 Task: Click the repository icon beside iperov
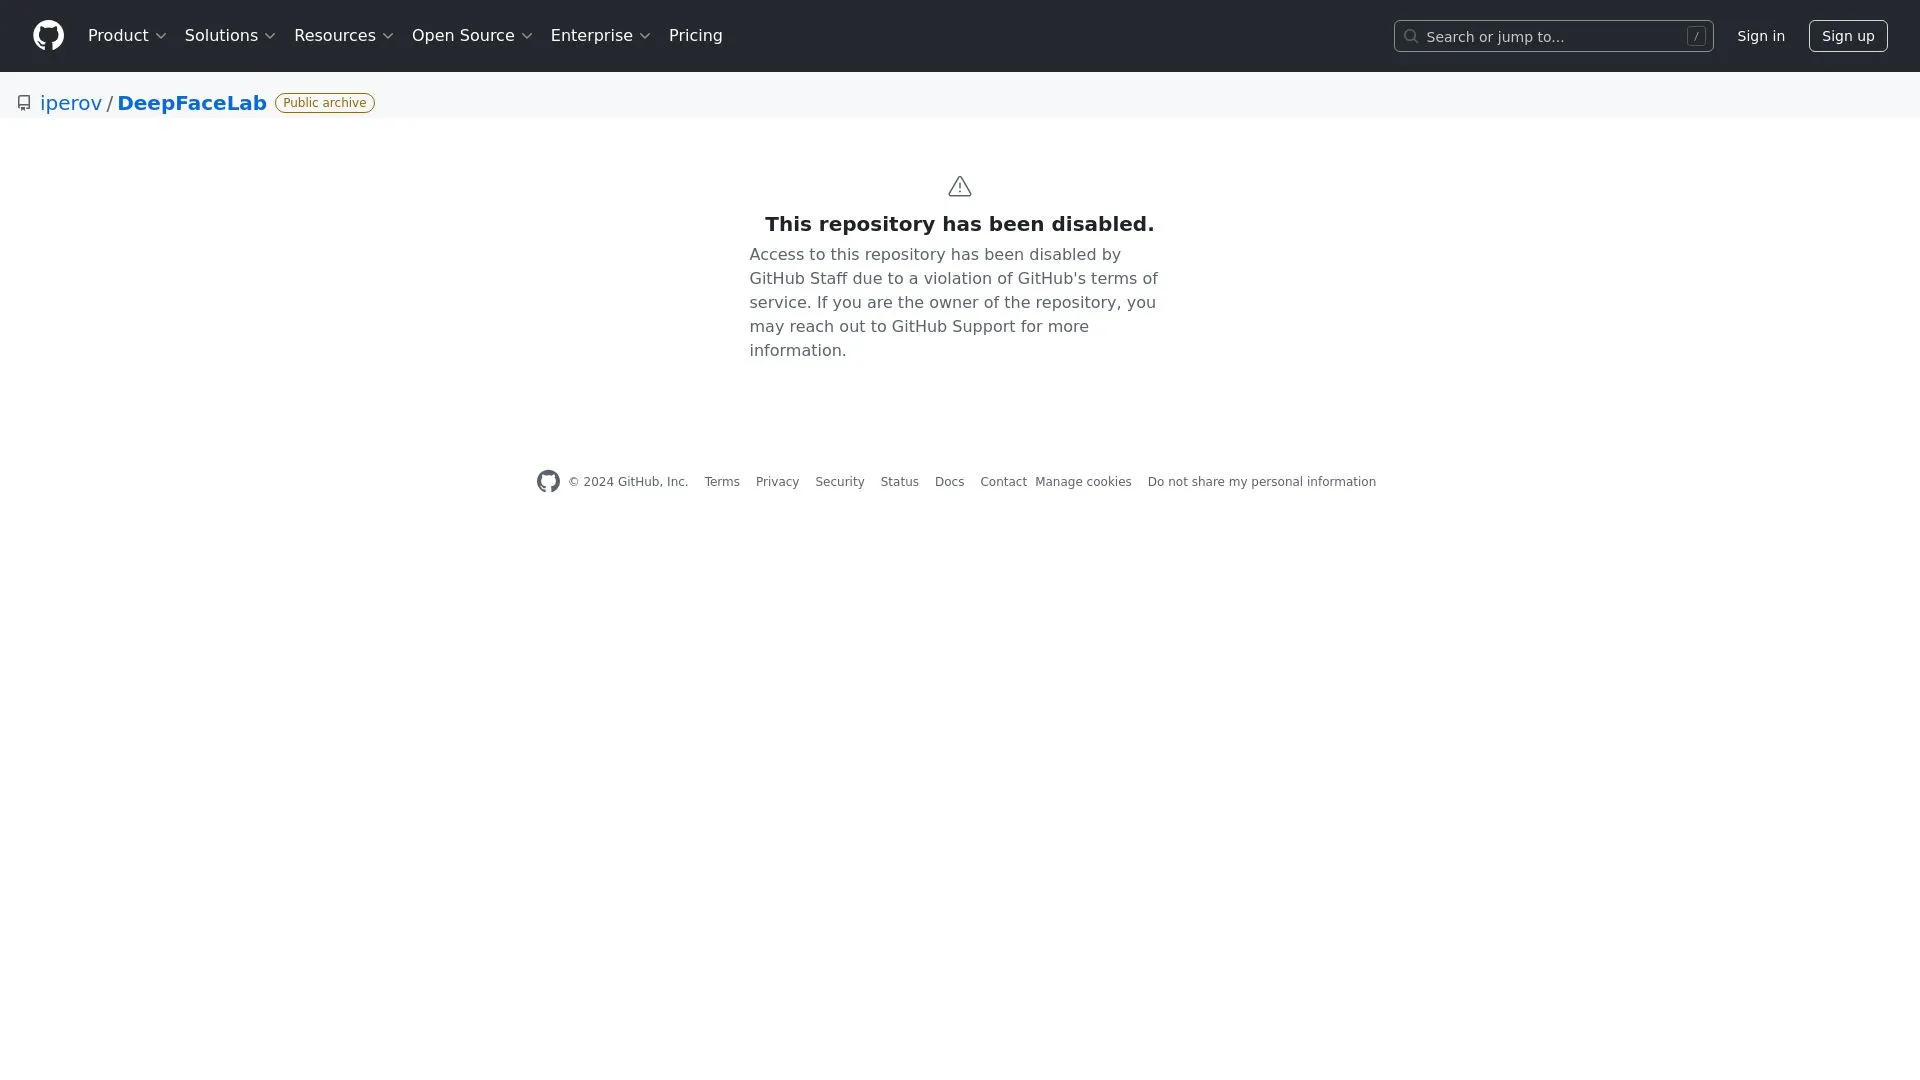[24, 103]
